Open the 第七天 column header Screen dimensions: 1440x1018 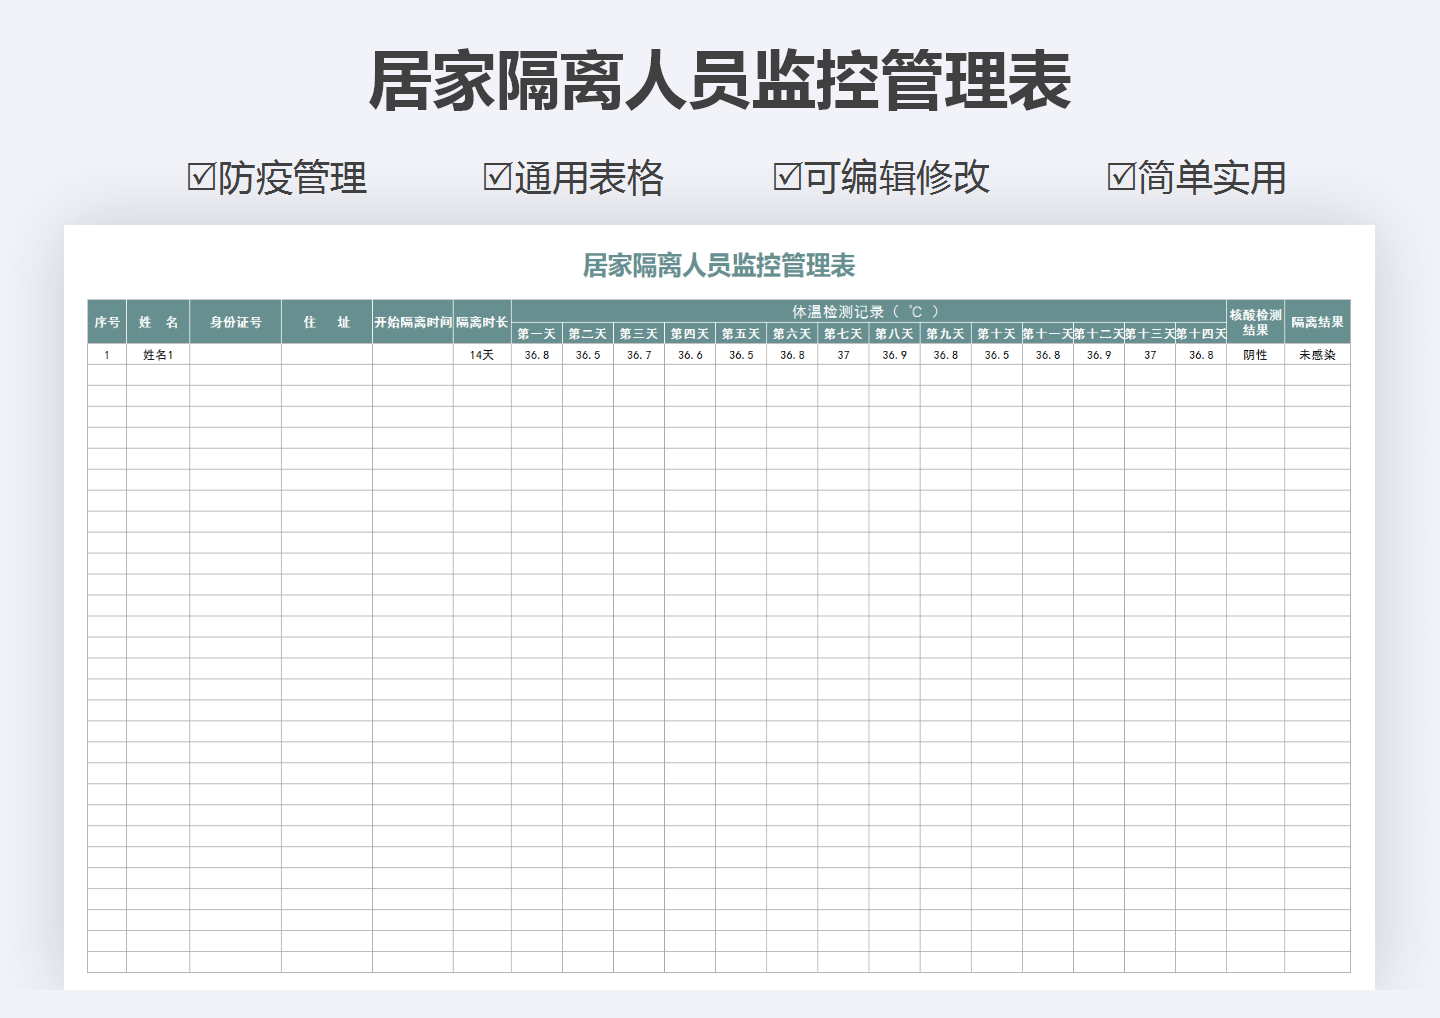(843, 332)
